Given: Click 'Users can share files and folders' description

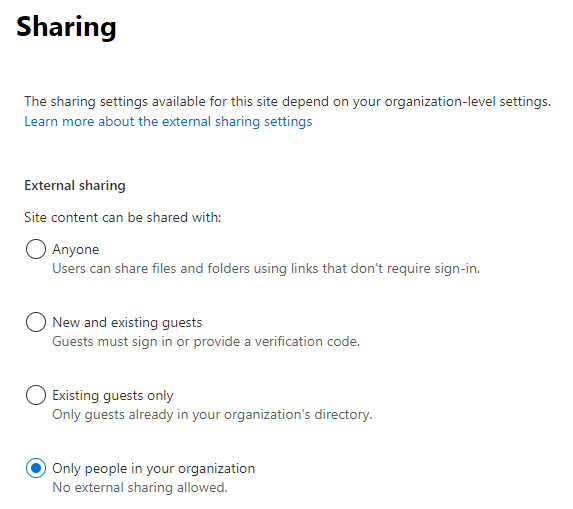Looking at the screenshot, I should click(266, 269).
